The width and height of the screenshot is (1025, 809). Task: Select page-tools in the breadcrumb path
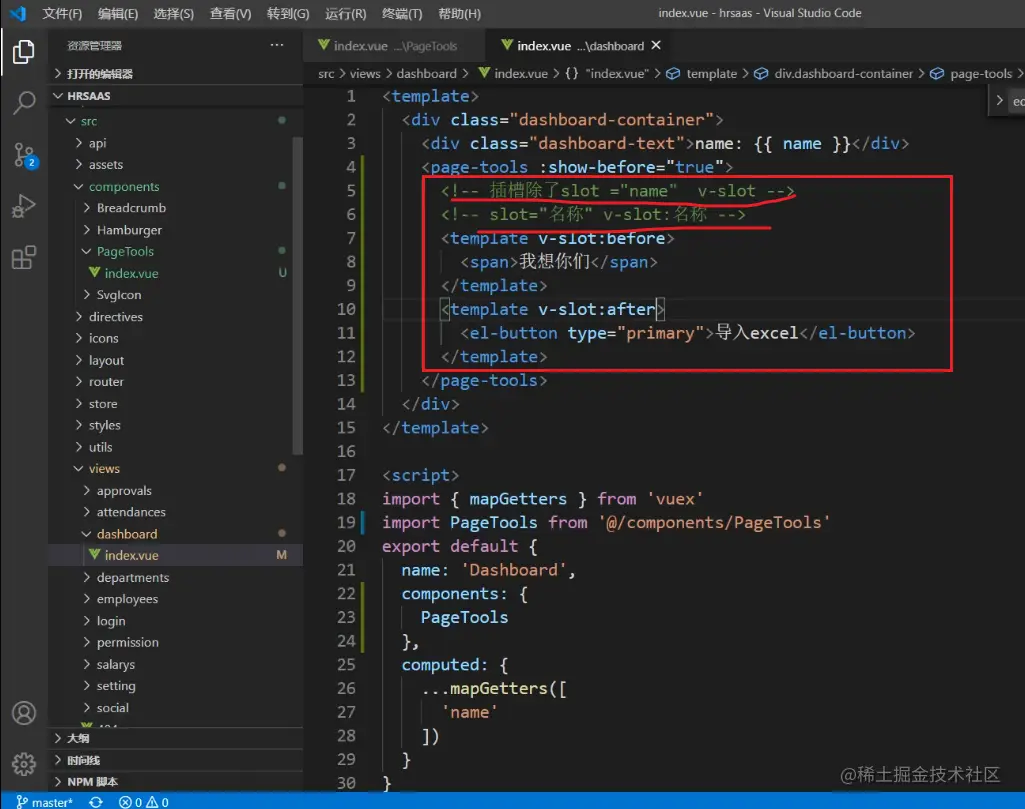pos(980,74)
